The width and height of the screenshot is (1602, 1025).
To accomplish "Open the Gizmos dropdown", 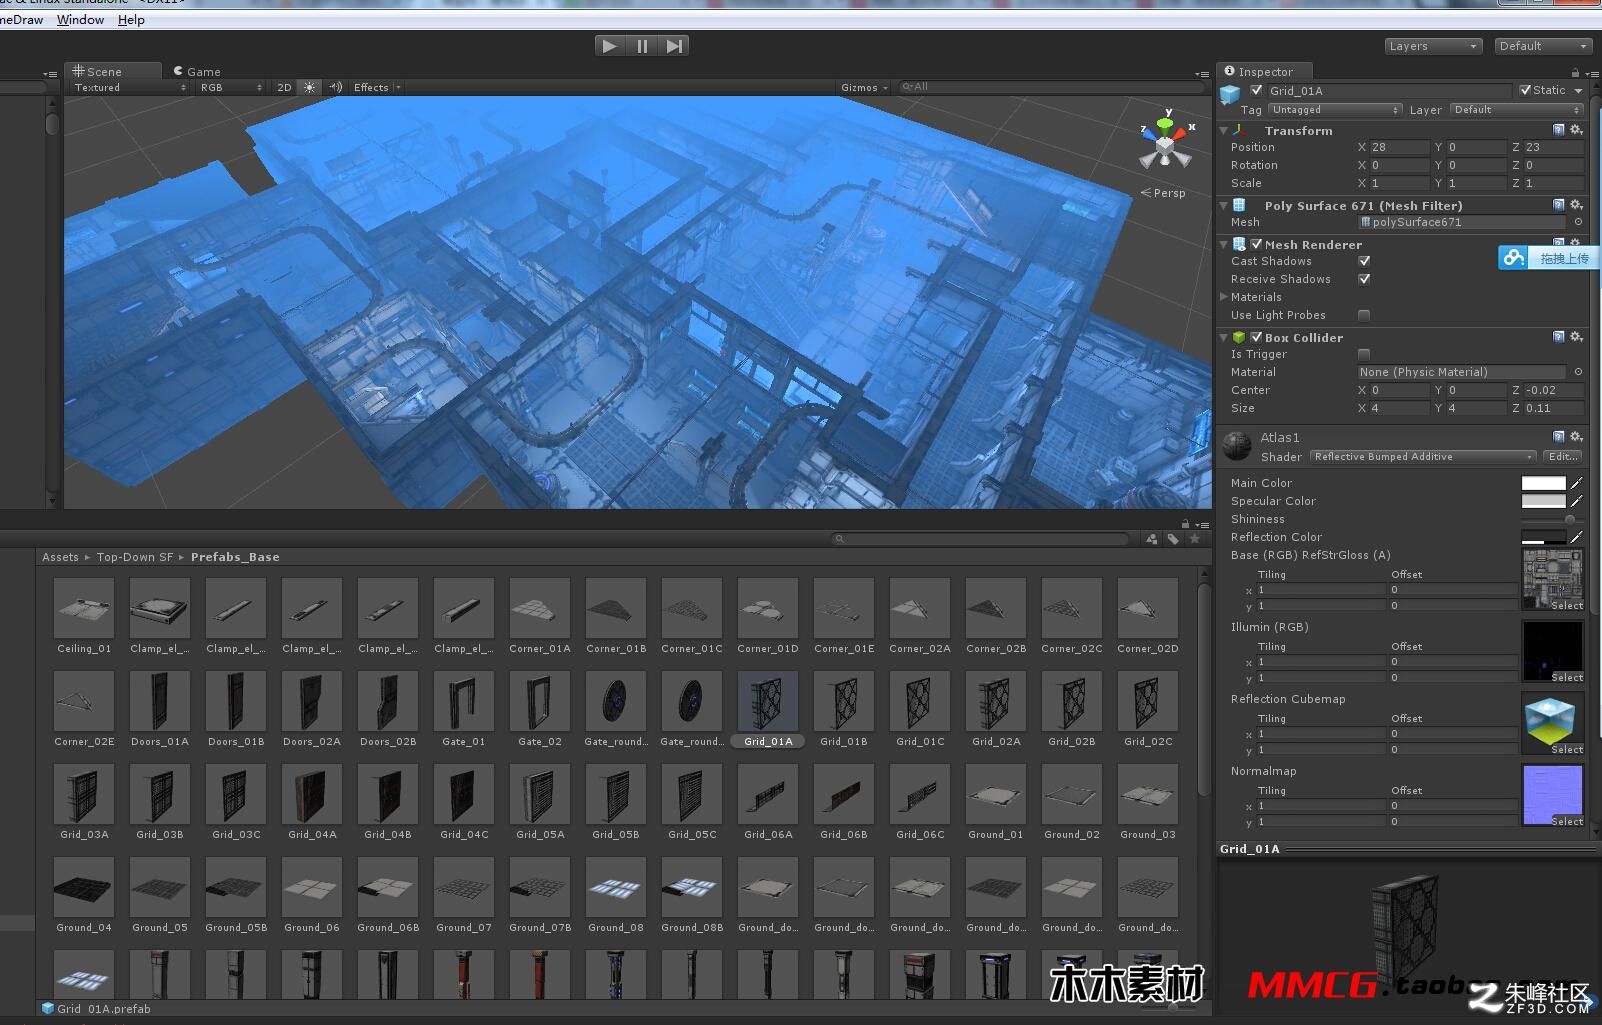I will 865,88.
